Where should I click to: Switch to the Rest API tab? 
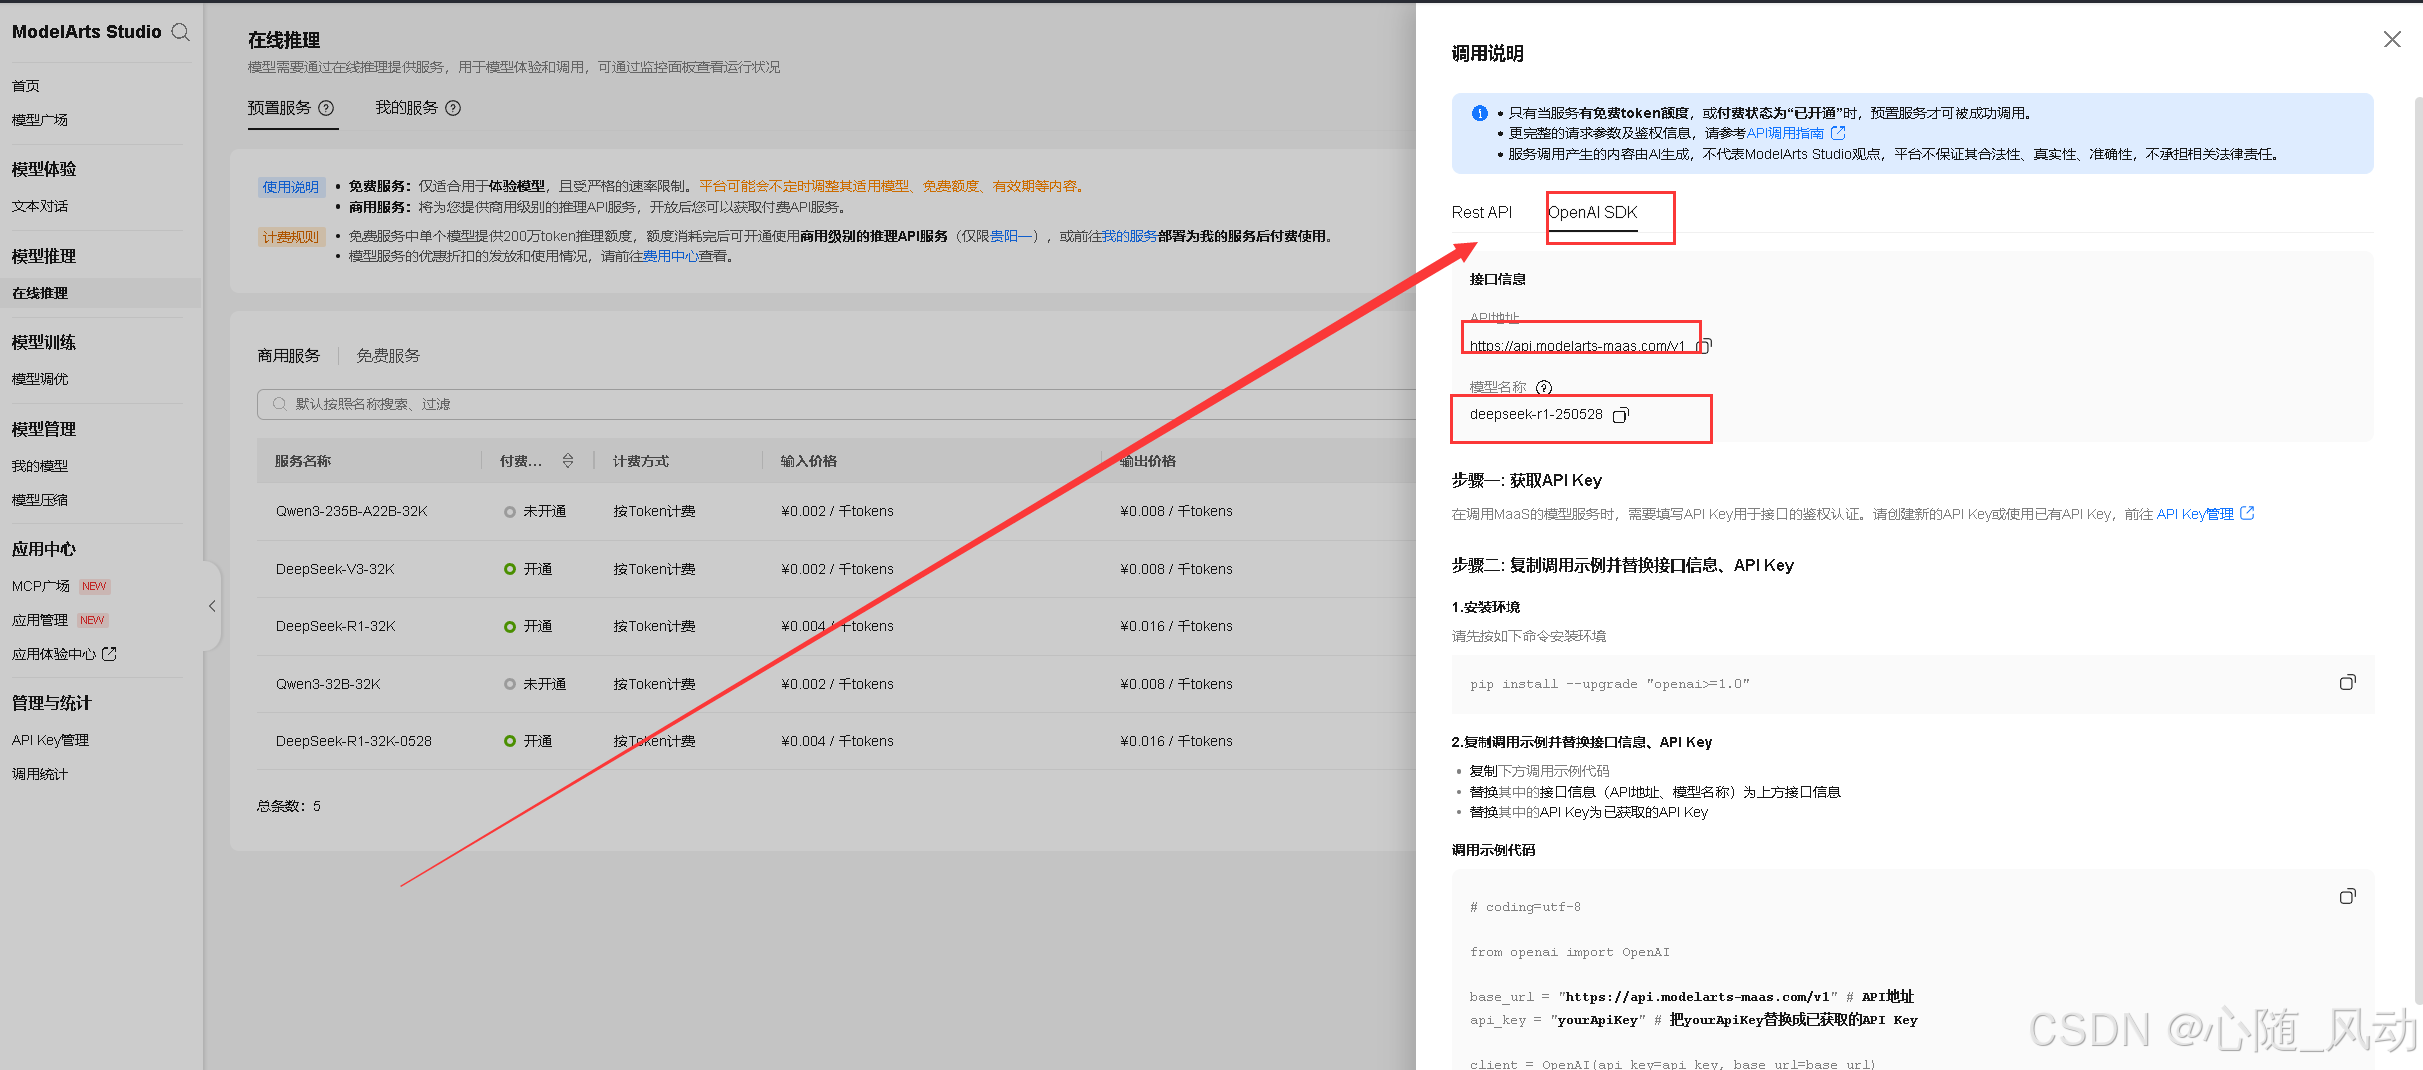(x=1481, y=212)
